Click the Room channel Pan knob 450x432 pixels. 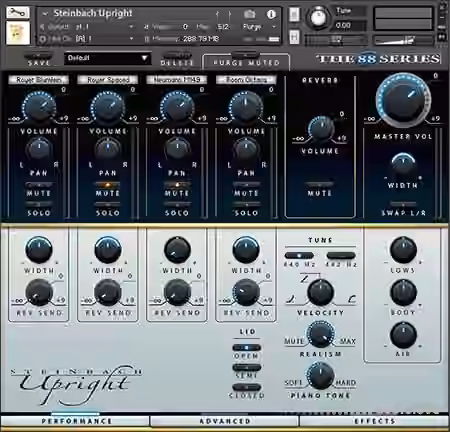point(246,149)
